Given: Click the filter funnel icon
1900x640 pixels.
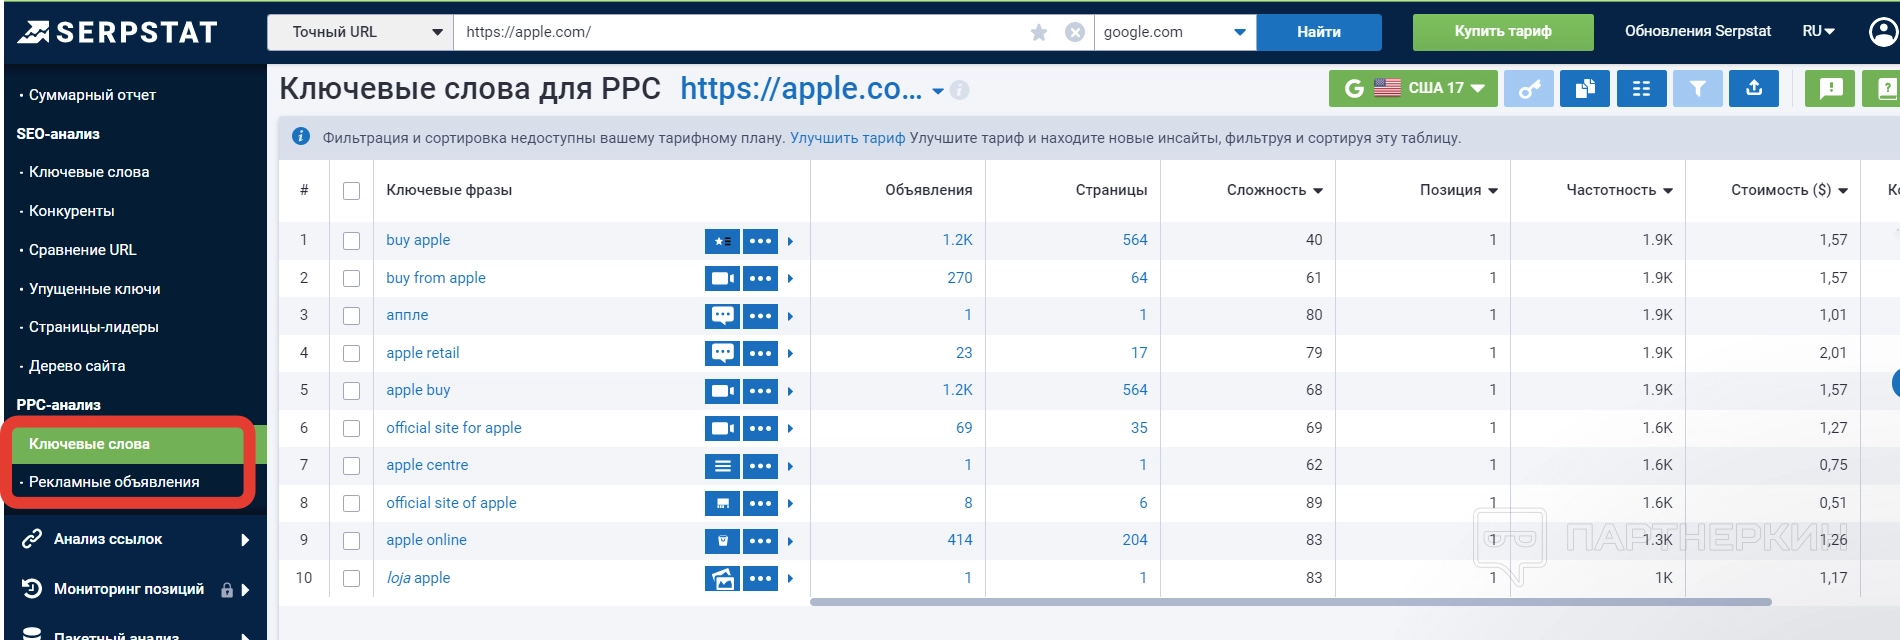Looking at the screenshot, I should coord(1697,89).
